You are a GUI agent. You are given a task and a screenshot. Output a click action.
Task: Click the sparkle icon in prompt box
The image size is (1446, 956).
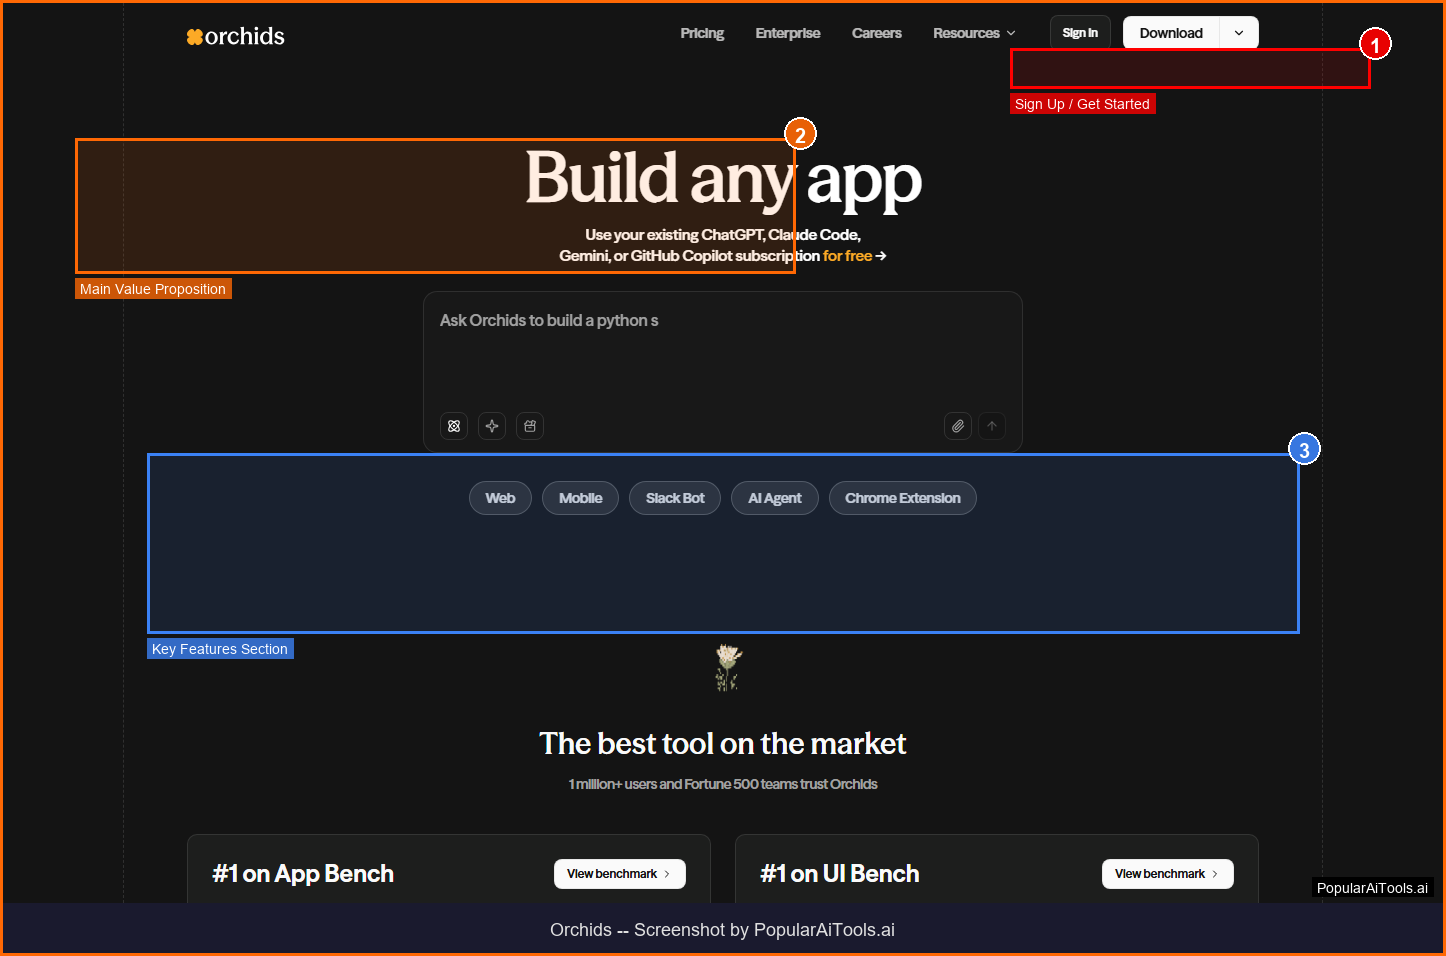tap(492, 426)
